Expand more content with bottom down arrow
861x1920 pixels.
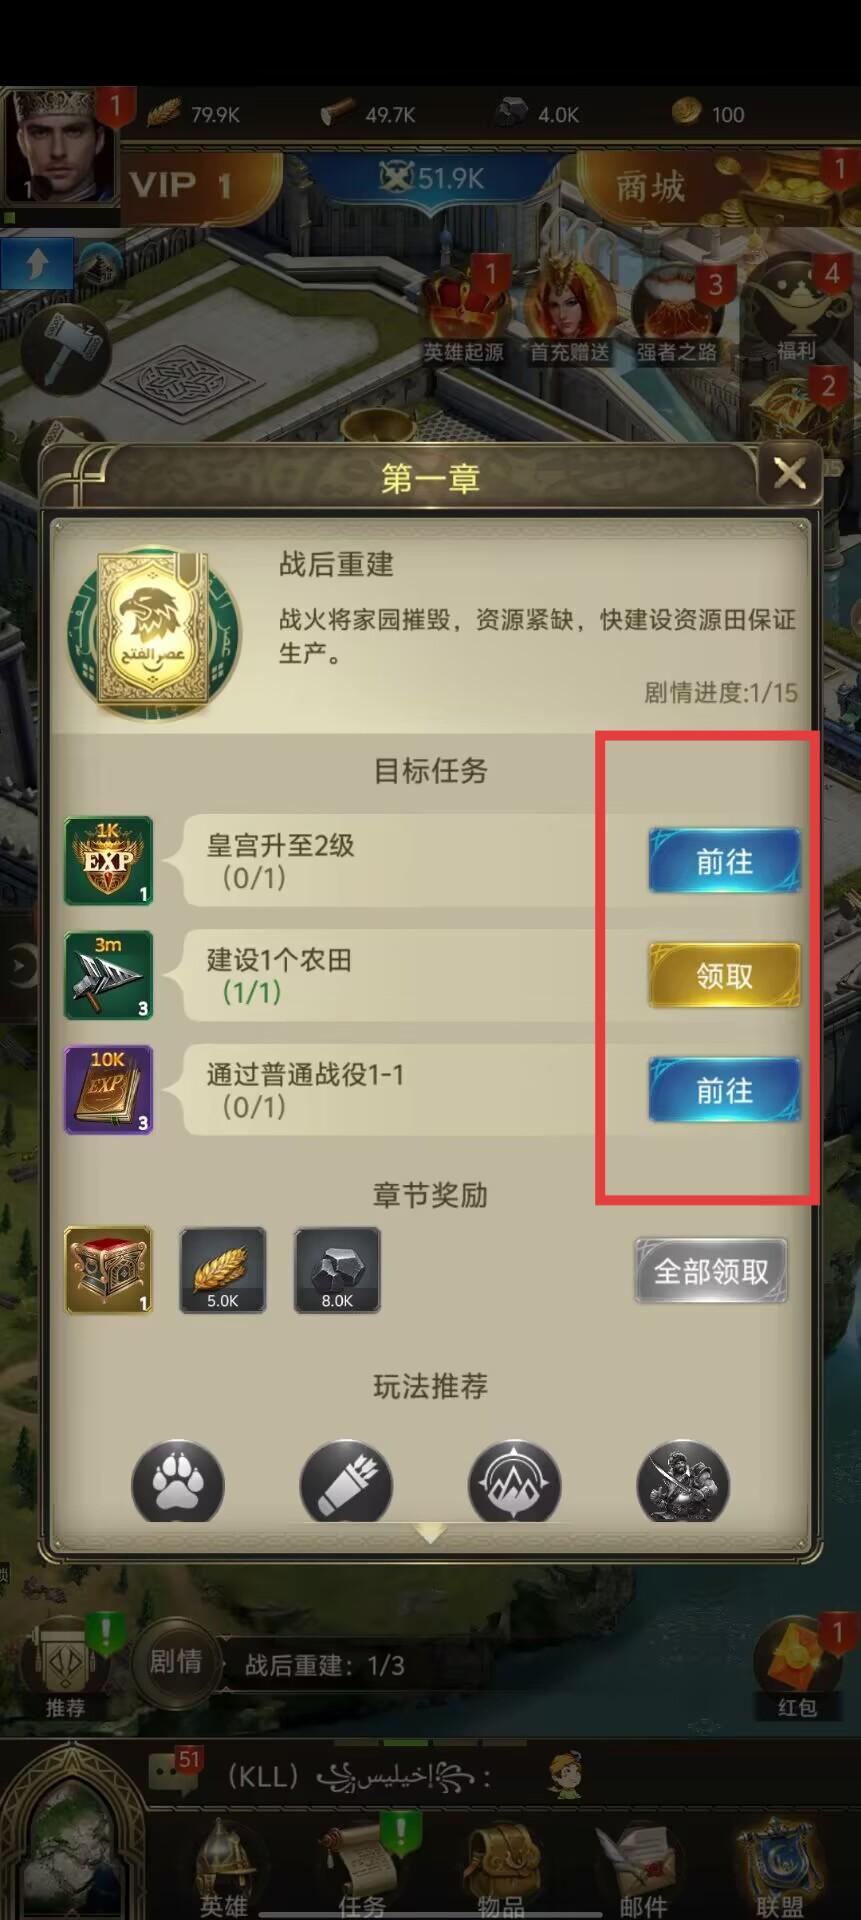(x=430, y=1533)
